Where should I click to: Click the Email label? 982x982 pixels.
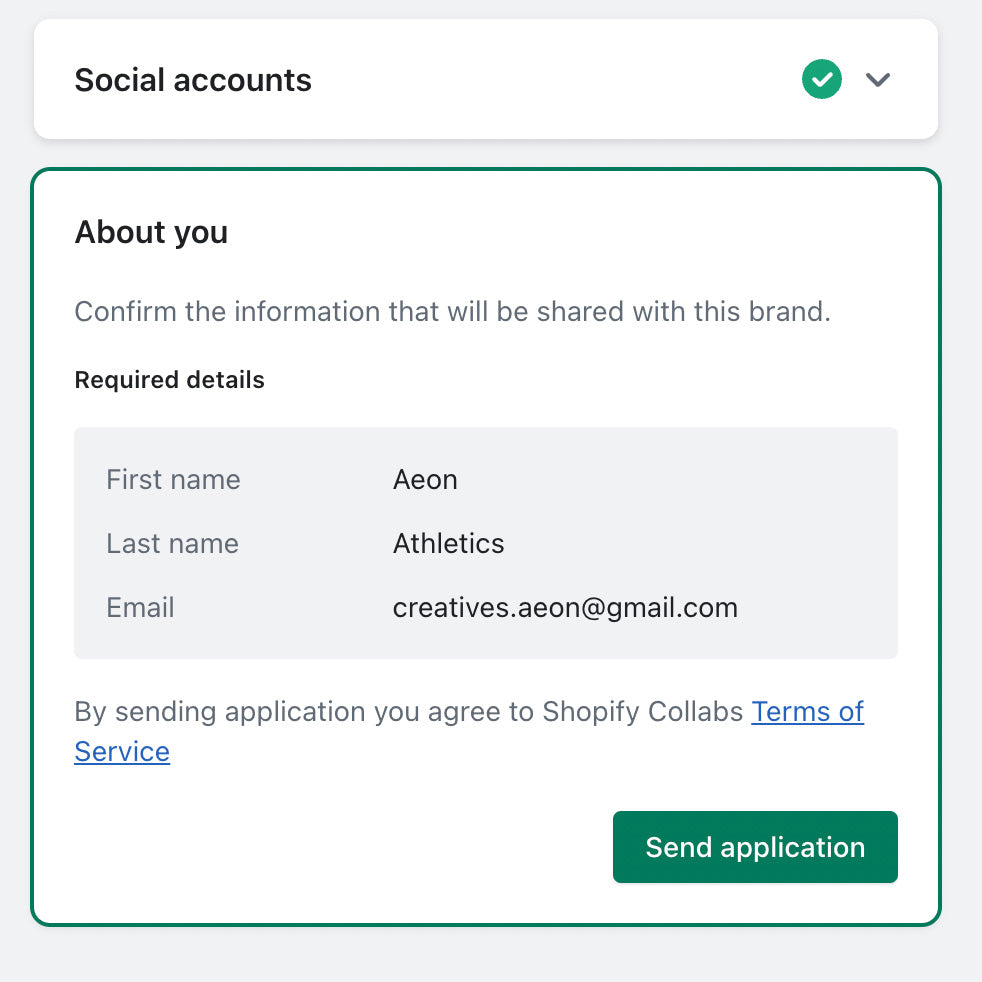[x=140, y=608]
